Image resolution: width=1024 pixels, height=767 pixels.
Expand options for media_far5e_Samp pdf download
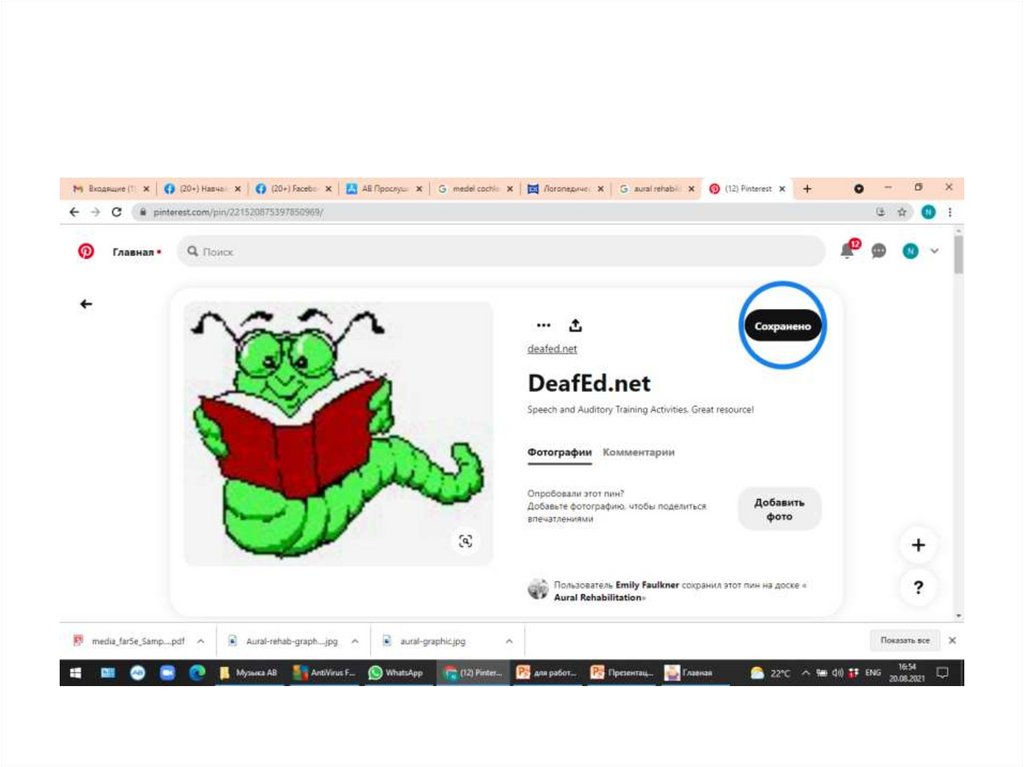point(200,641)
